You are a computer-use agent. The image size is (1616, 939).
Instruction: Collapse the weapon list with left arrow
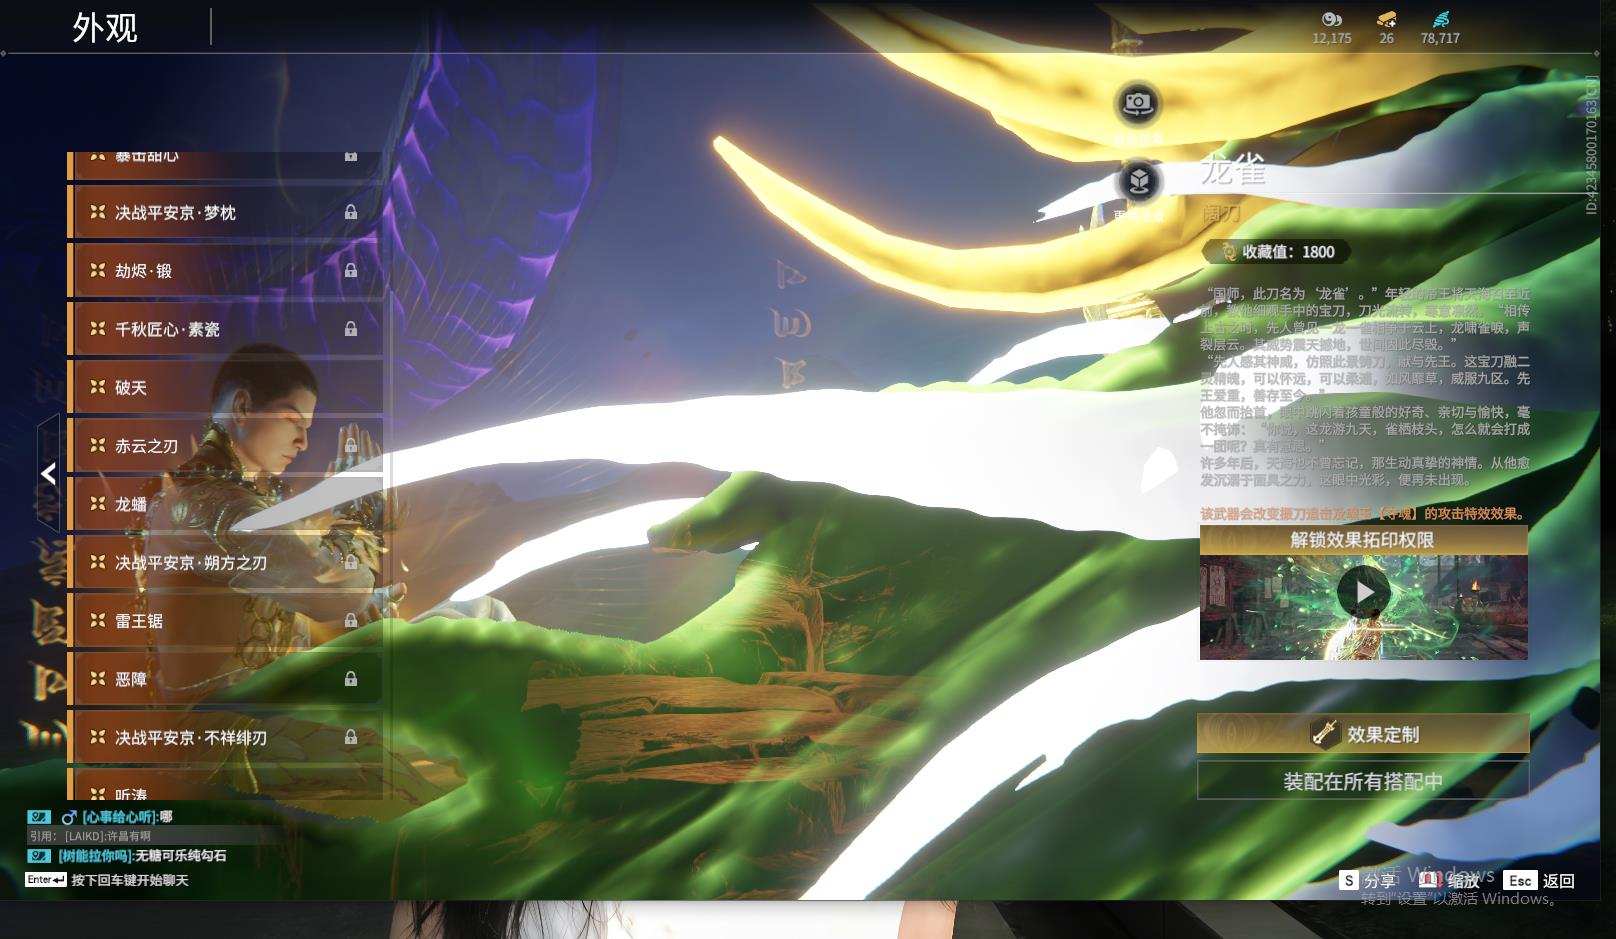pyautogui.click(x=48, y=474)
